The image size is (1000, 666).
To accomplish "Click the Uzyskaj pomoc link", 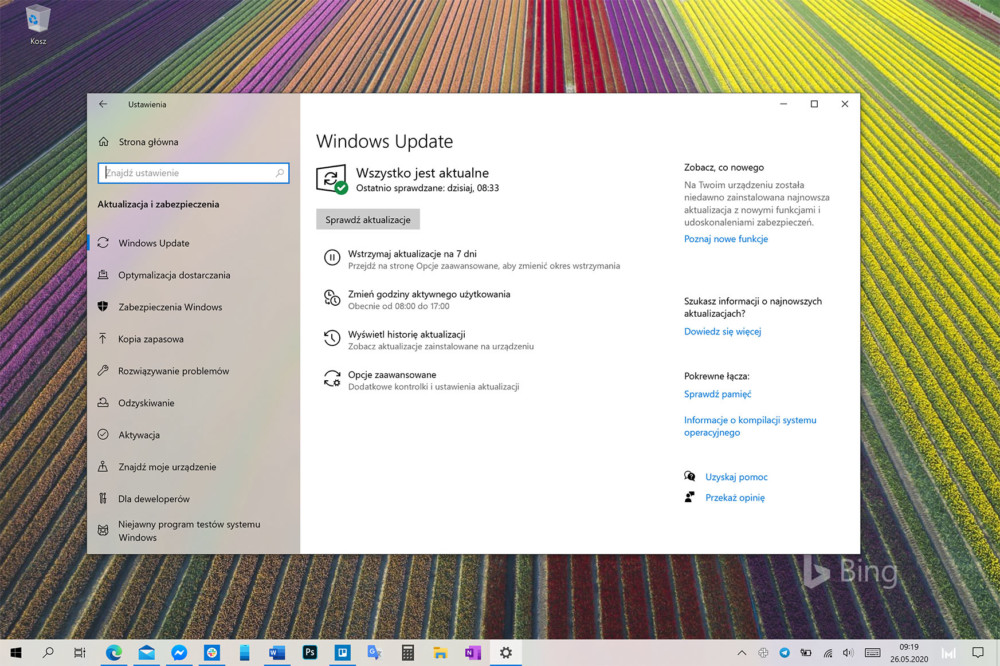I will click(736, 477).
